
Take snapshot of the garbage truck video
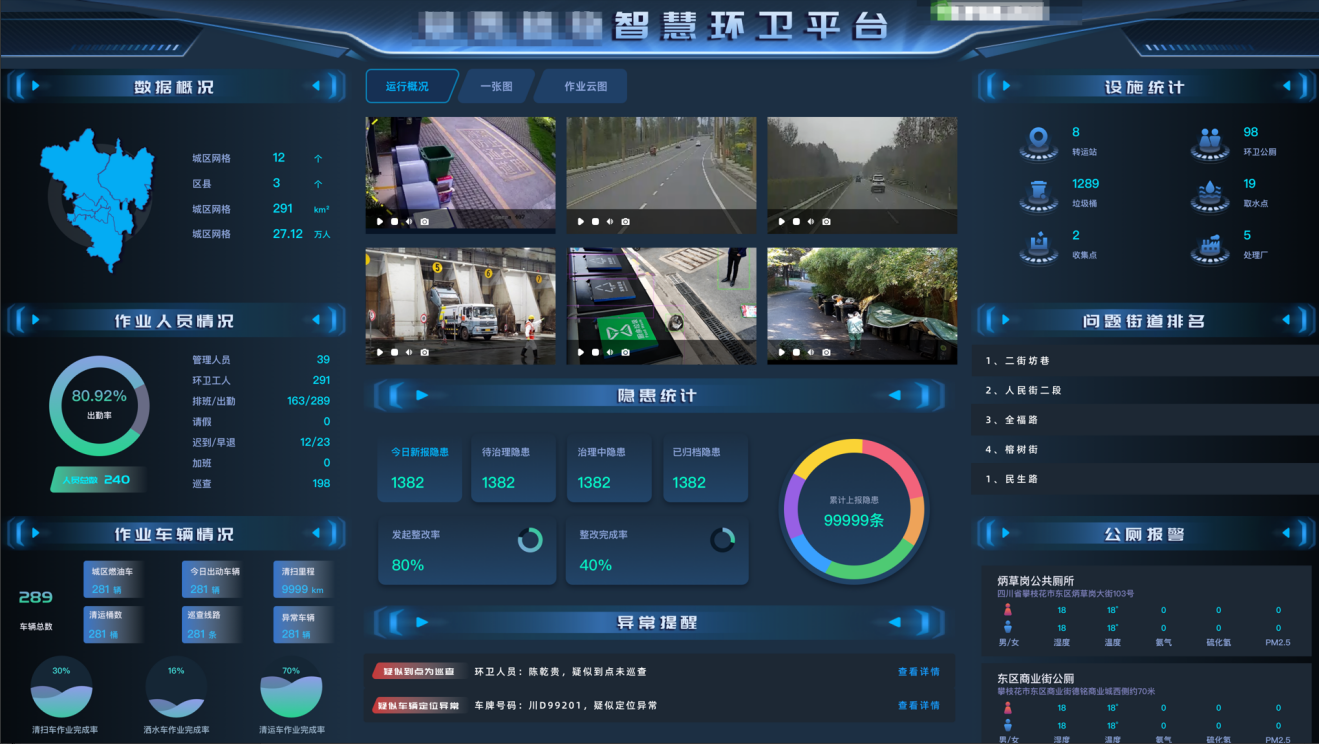[x=424, y=352]
